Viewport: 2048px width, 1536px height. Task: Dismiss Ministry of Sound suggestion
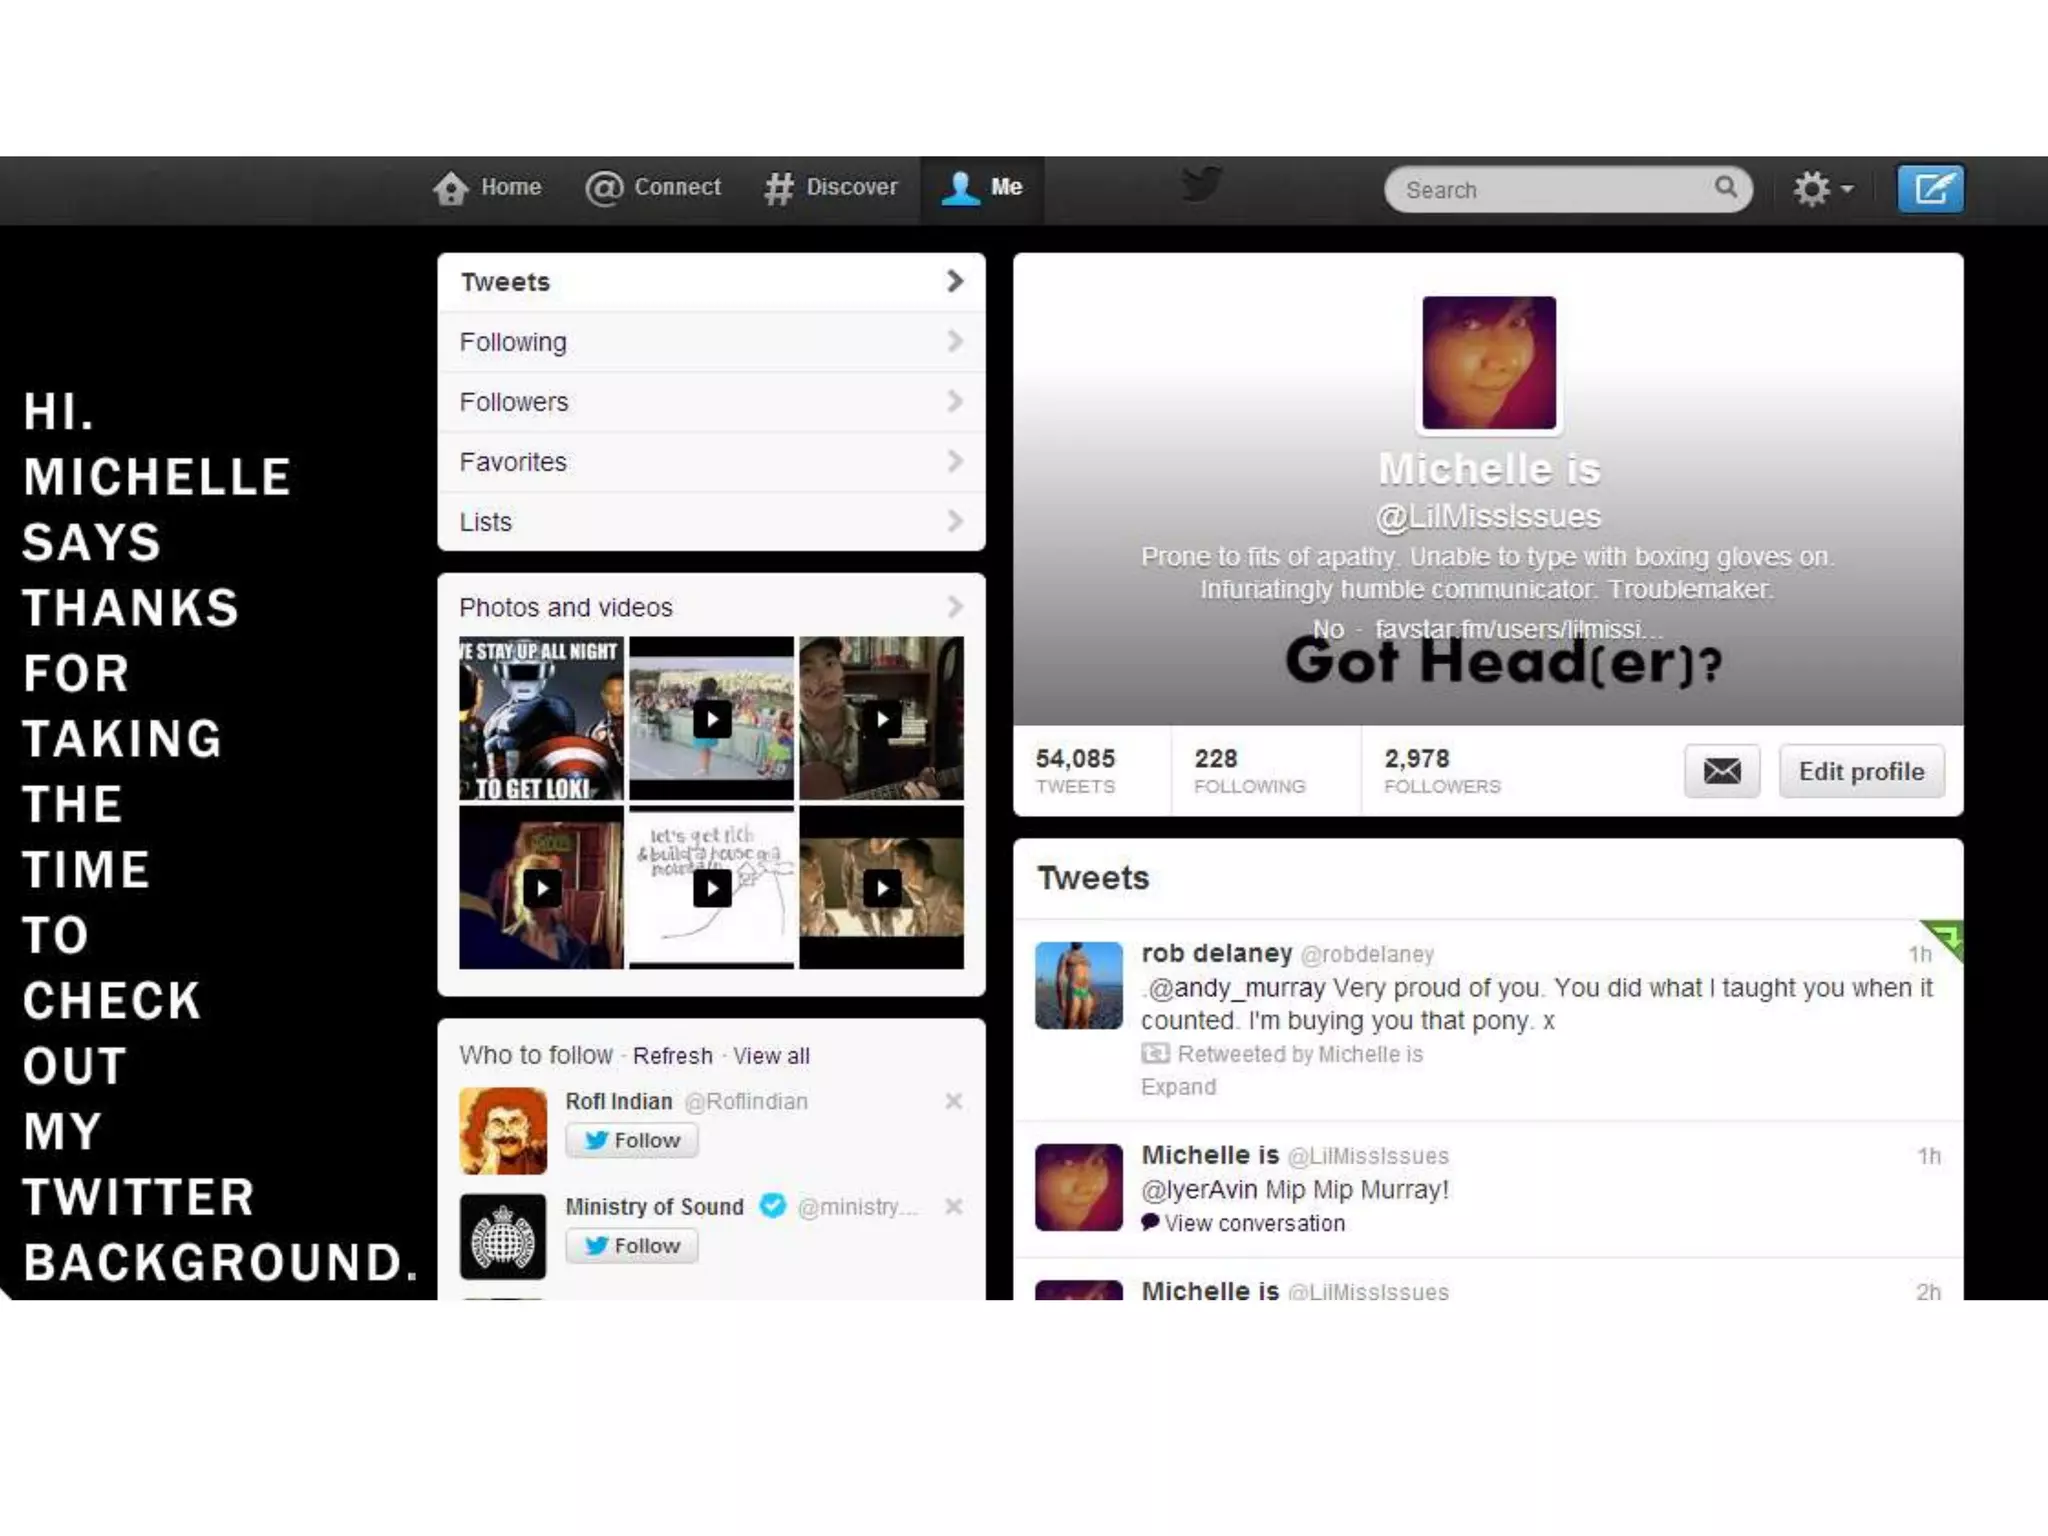coord(953,1207)
